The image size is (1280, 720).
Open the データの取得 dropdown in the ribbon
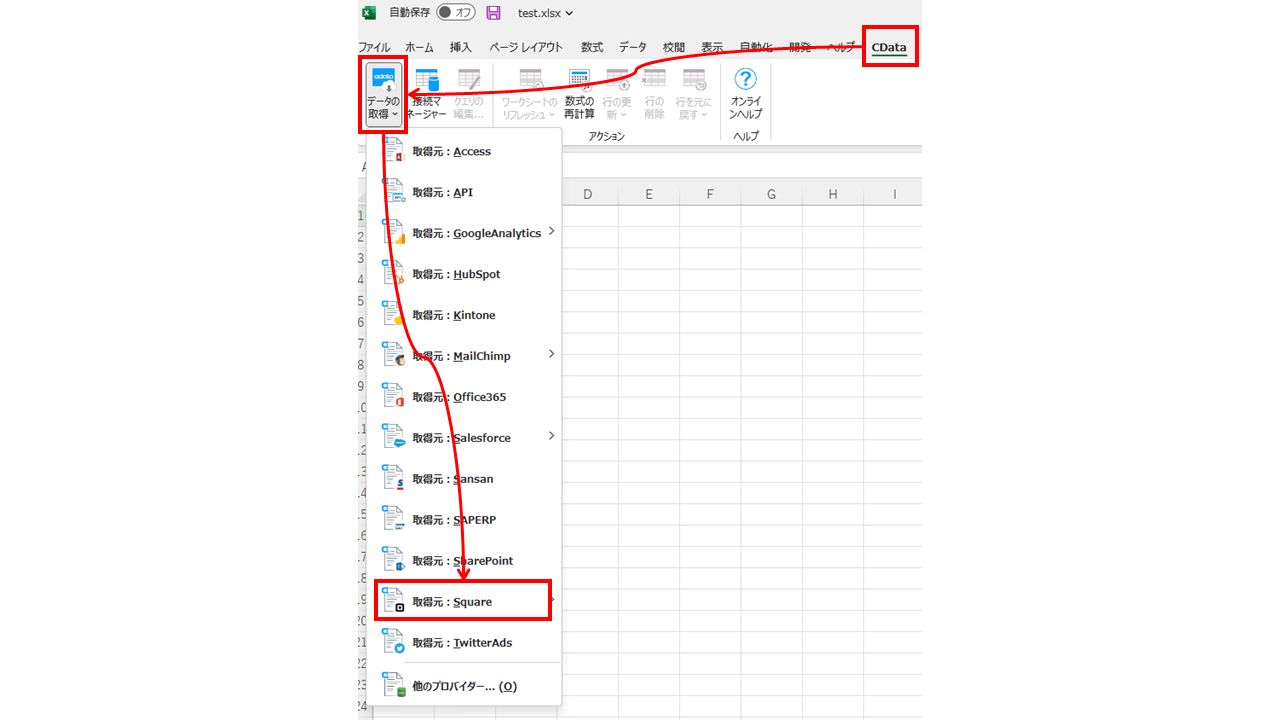[x=383, y=95]
